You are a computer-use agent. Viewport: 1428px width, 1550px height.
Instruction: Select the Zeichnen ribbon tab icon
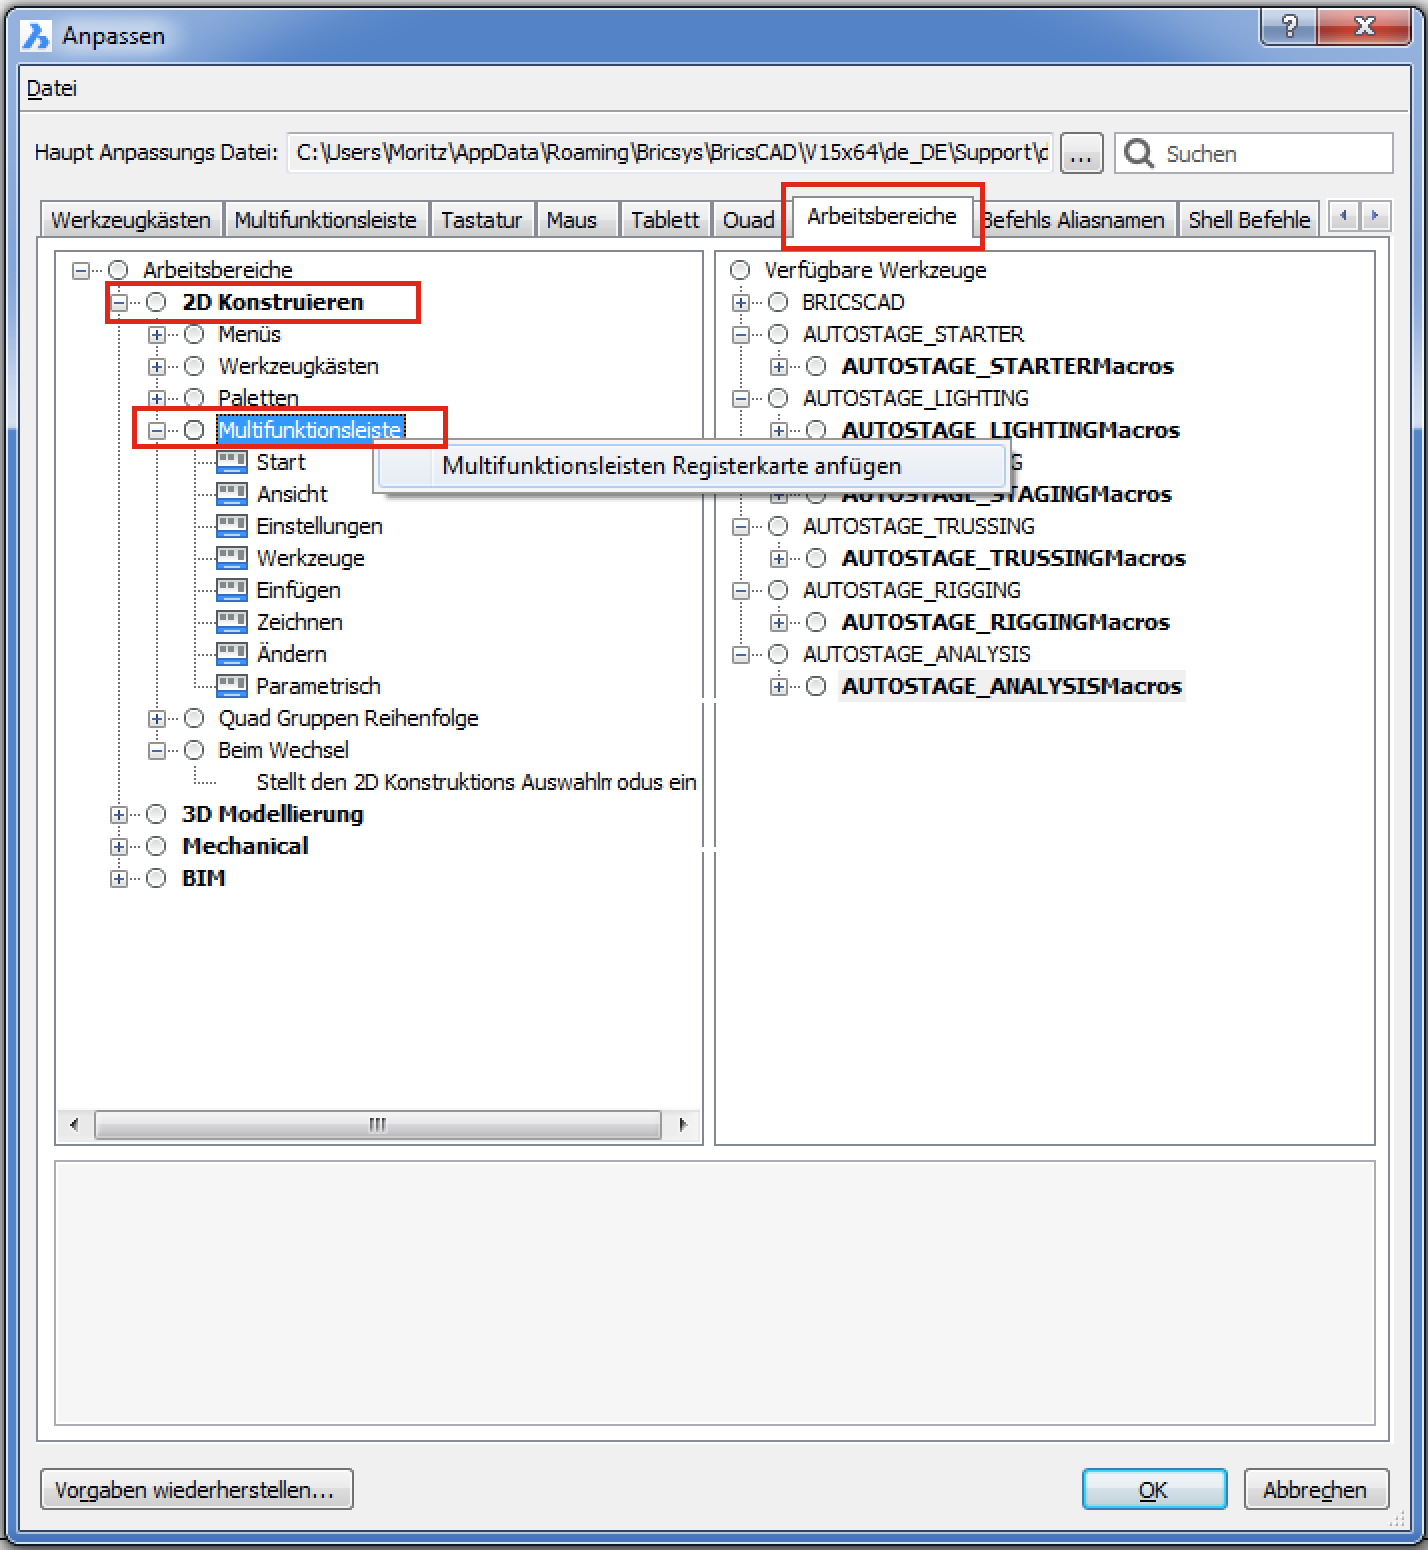[231, 621]
